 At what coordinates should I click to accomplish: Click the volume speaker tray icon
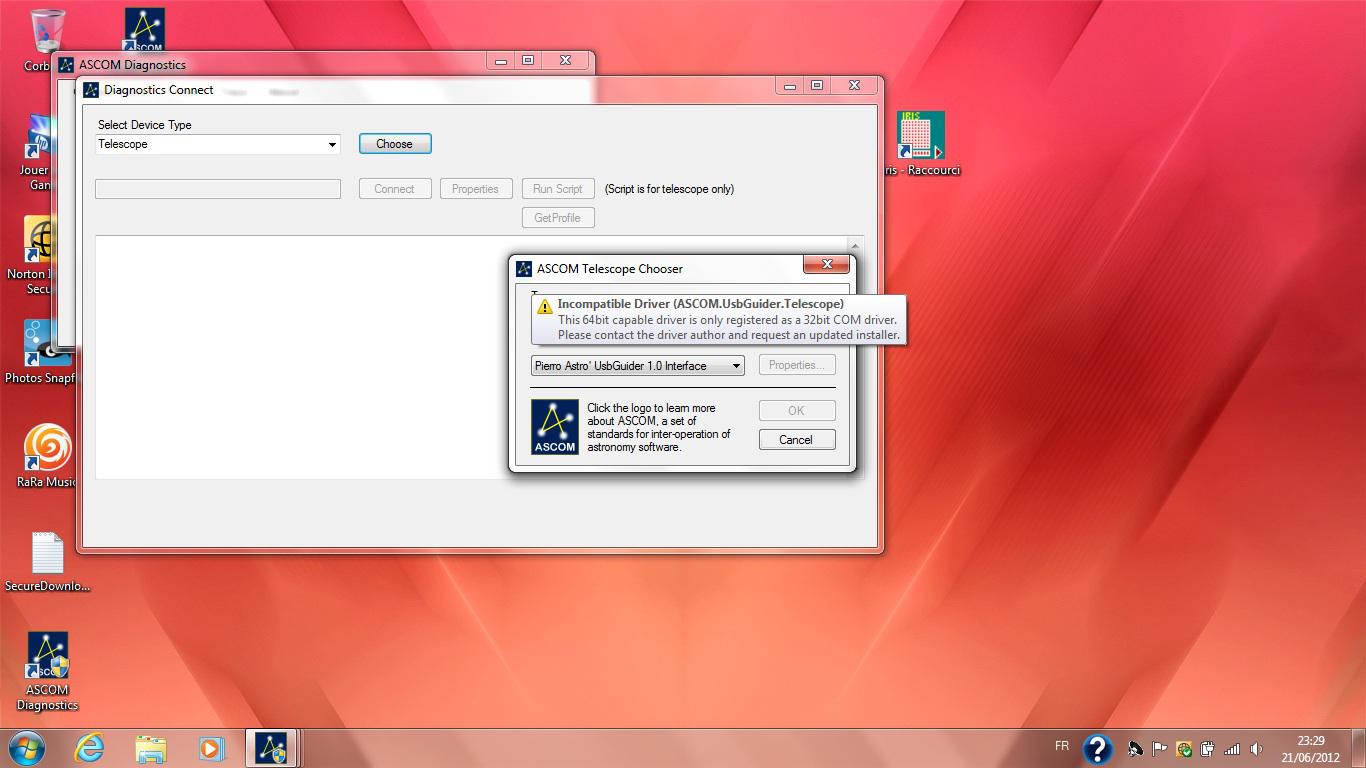pyautogui.click(x=1257, y=748)
